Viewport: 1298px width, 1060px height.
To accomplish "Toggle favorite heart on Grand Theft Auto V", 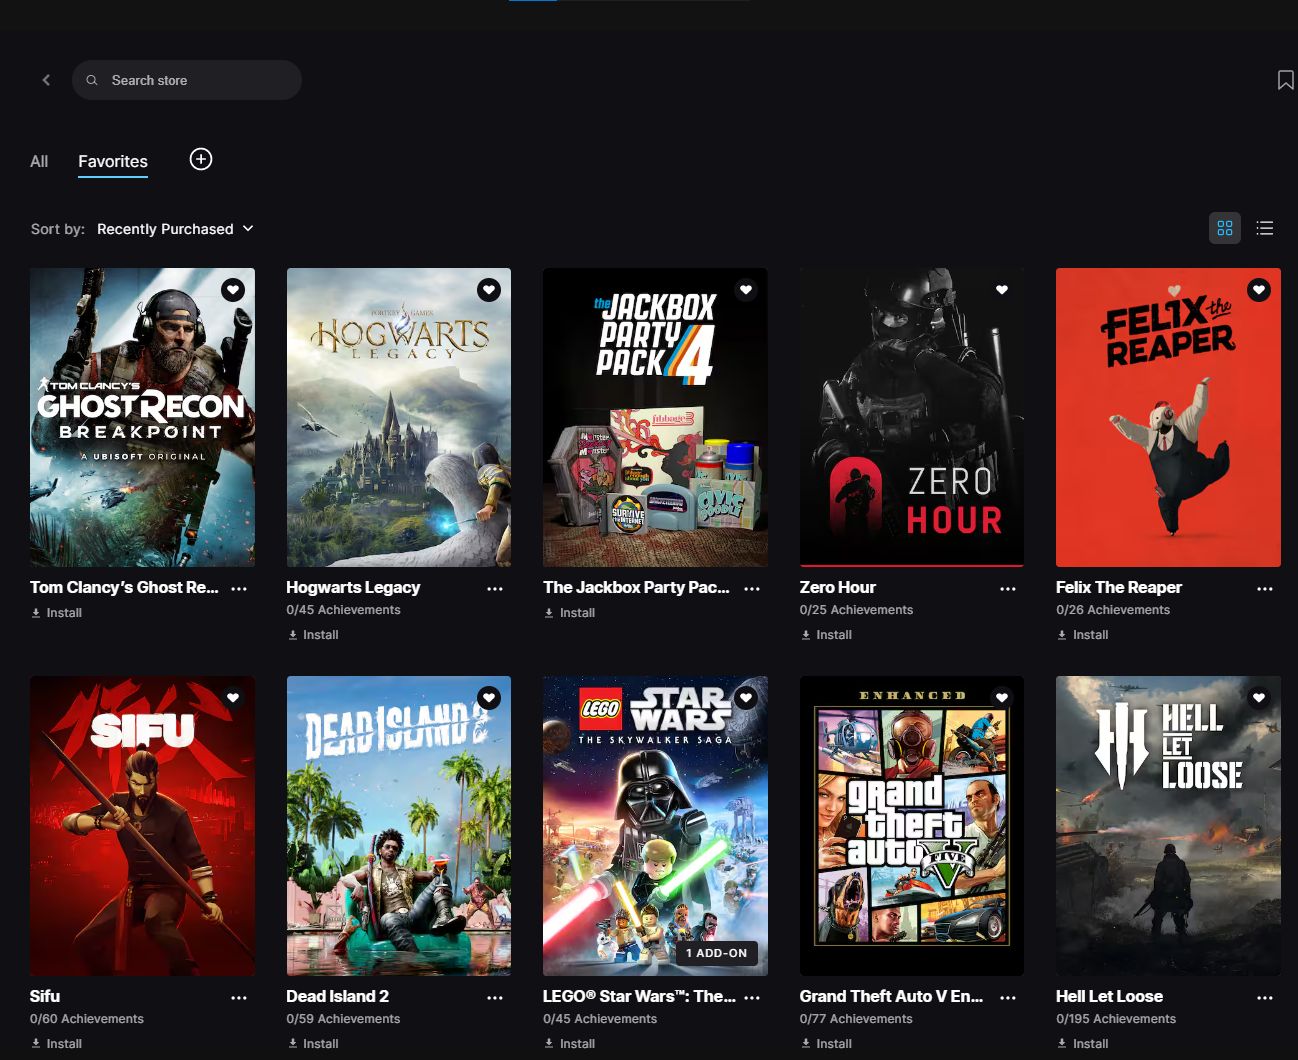I will point(1002,698).
